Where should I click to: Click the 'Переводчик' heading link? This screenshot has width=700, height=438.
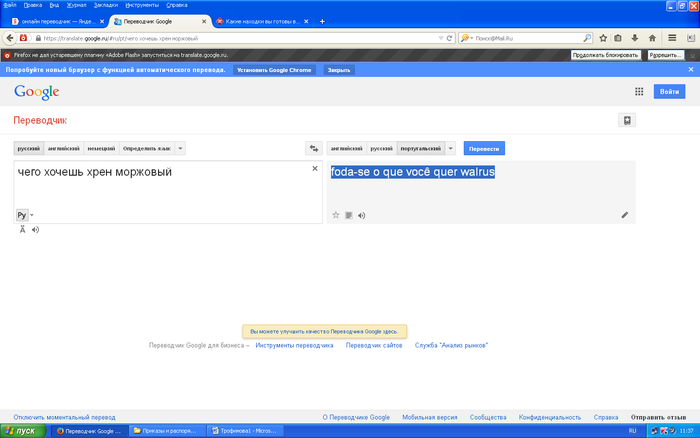click(x=40, y=120)
